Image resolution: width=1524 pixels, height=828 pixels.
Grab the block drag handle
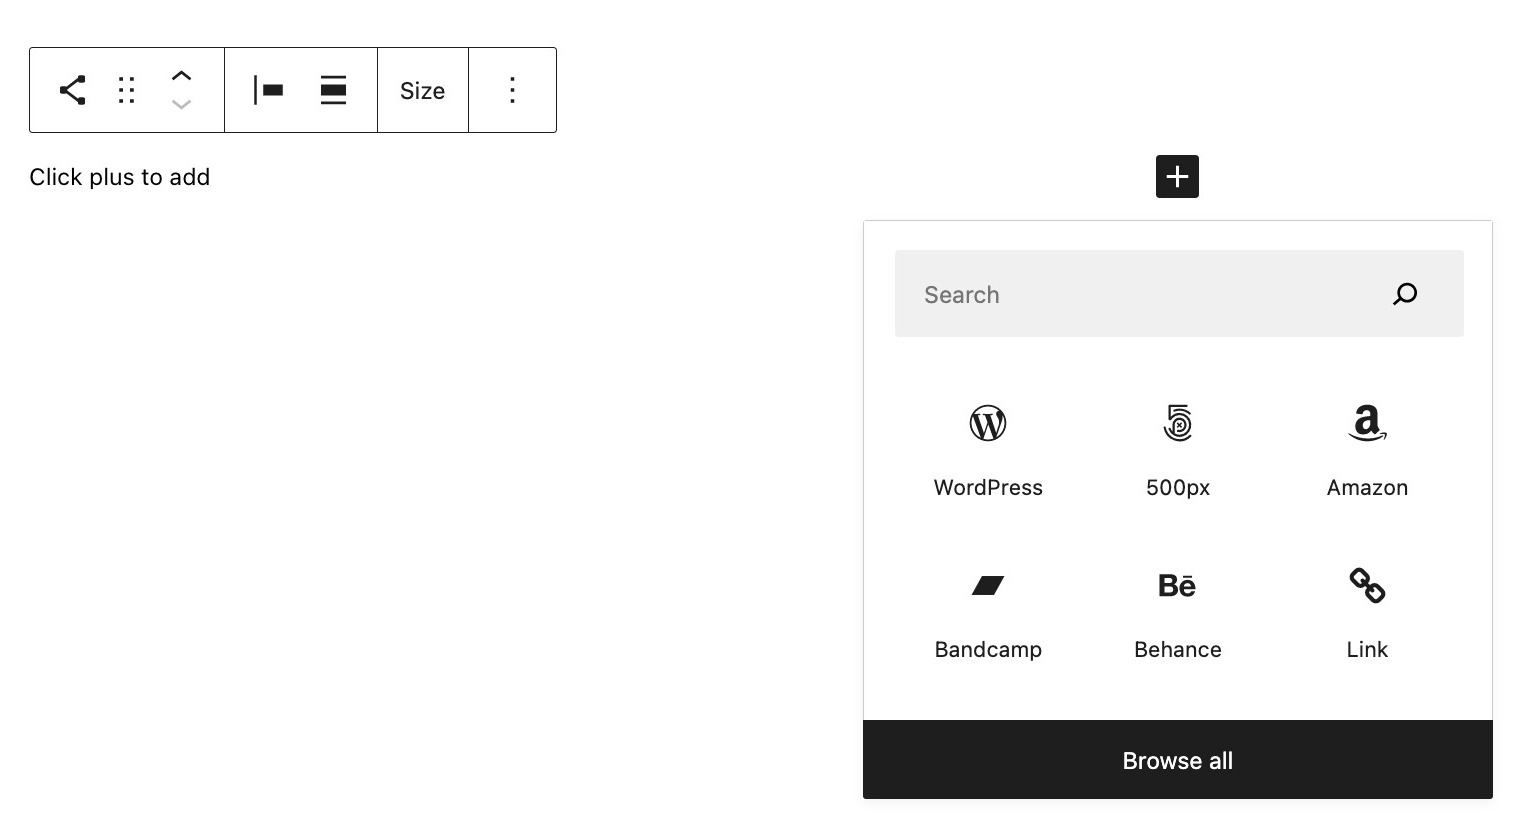(126, 90)
